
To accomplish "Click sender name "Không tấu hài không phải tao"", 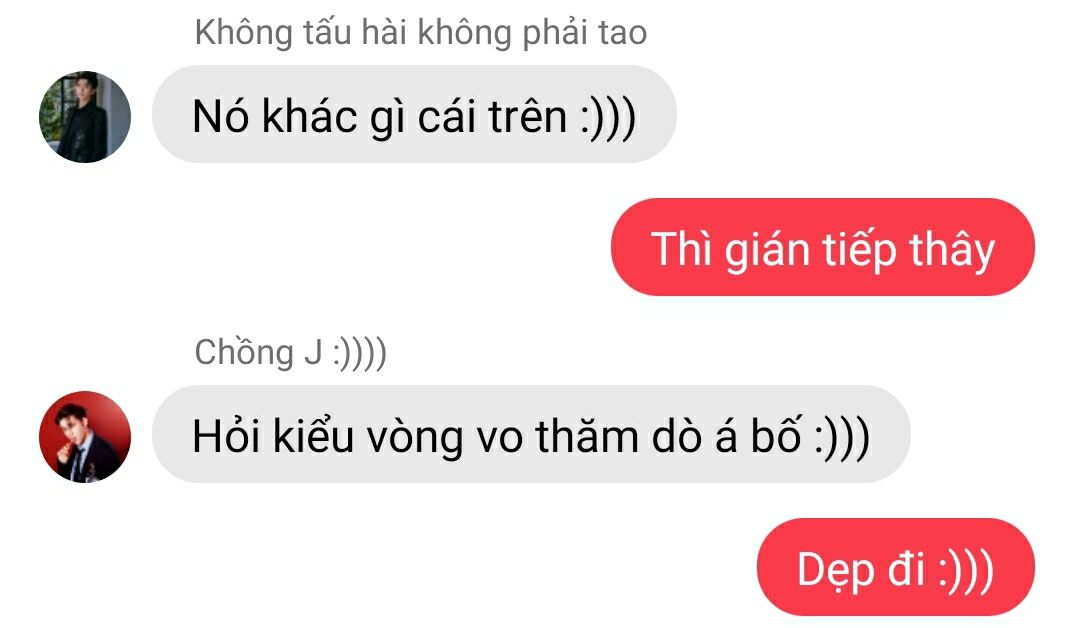I will (420, 32).
